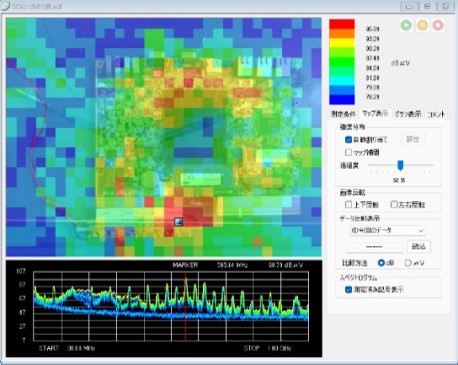Click the yellow pause measurement button
This screenshot has width=458, height=365.
click(422, 25)
